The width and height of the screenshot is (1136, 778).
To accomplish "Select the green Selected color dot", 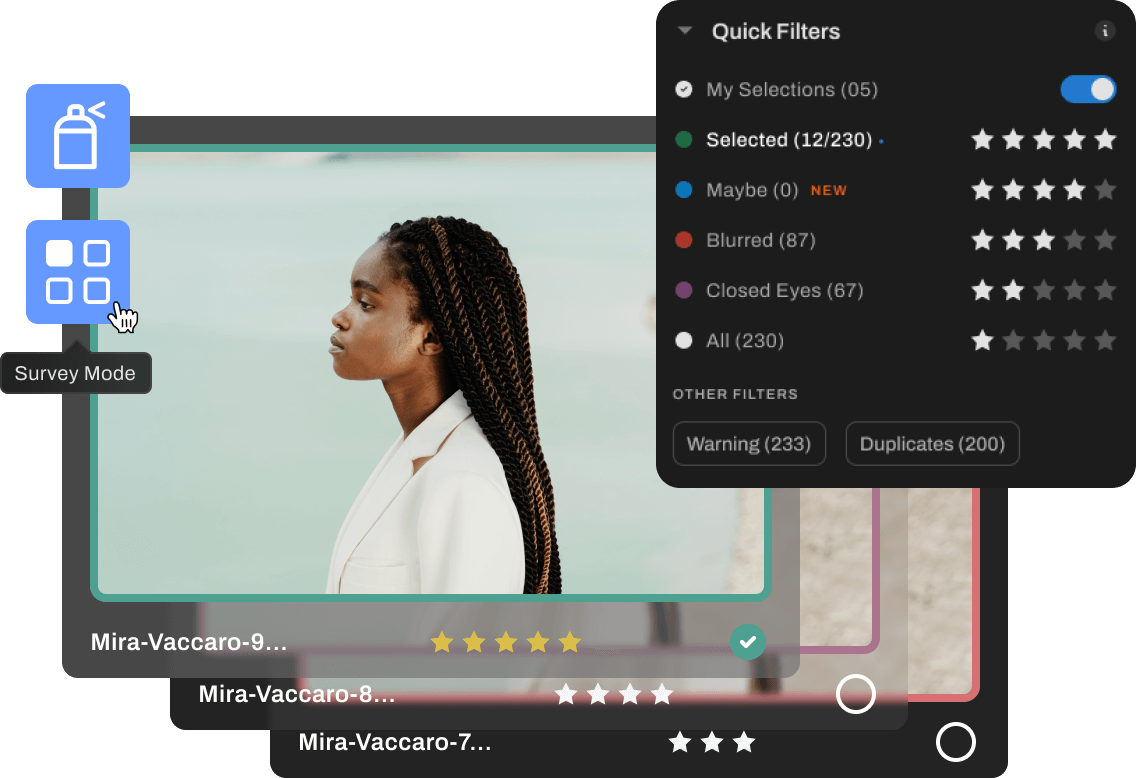I will pos(684,139).
